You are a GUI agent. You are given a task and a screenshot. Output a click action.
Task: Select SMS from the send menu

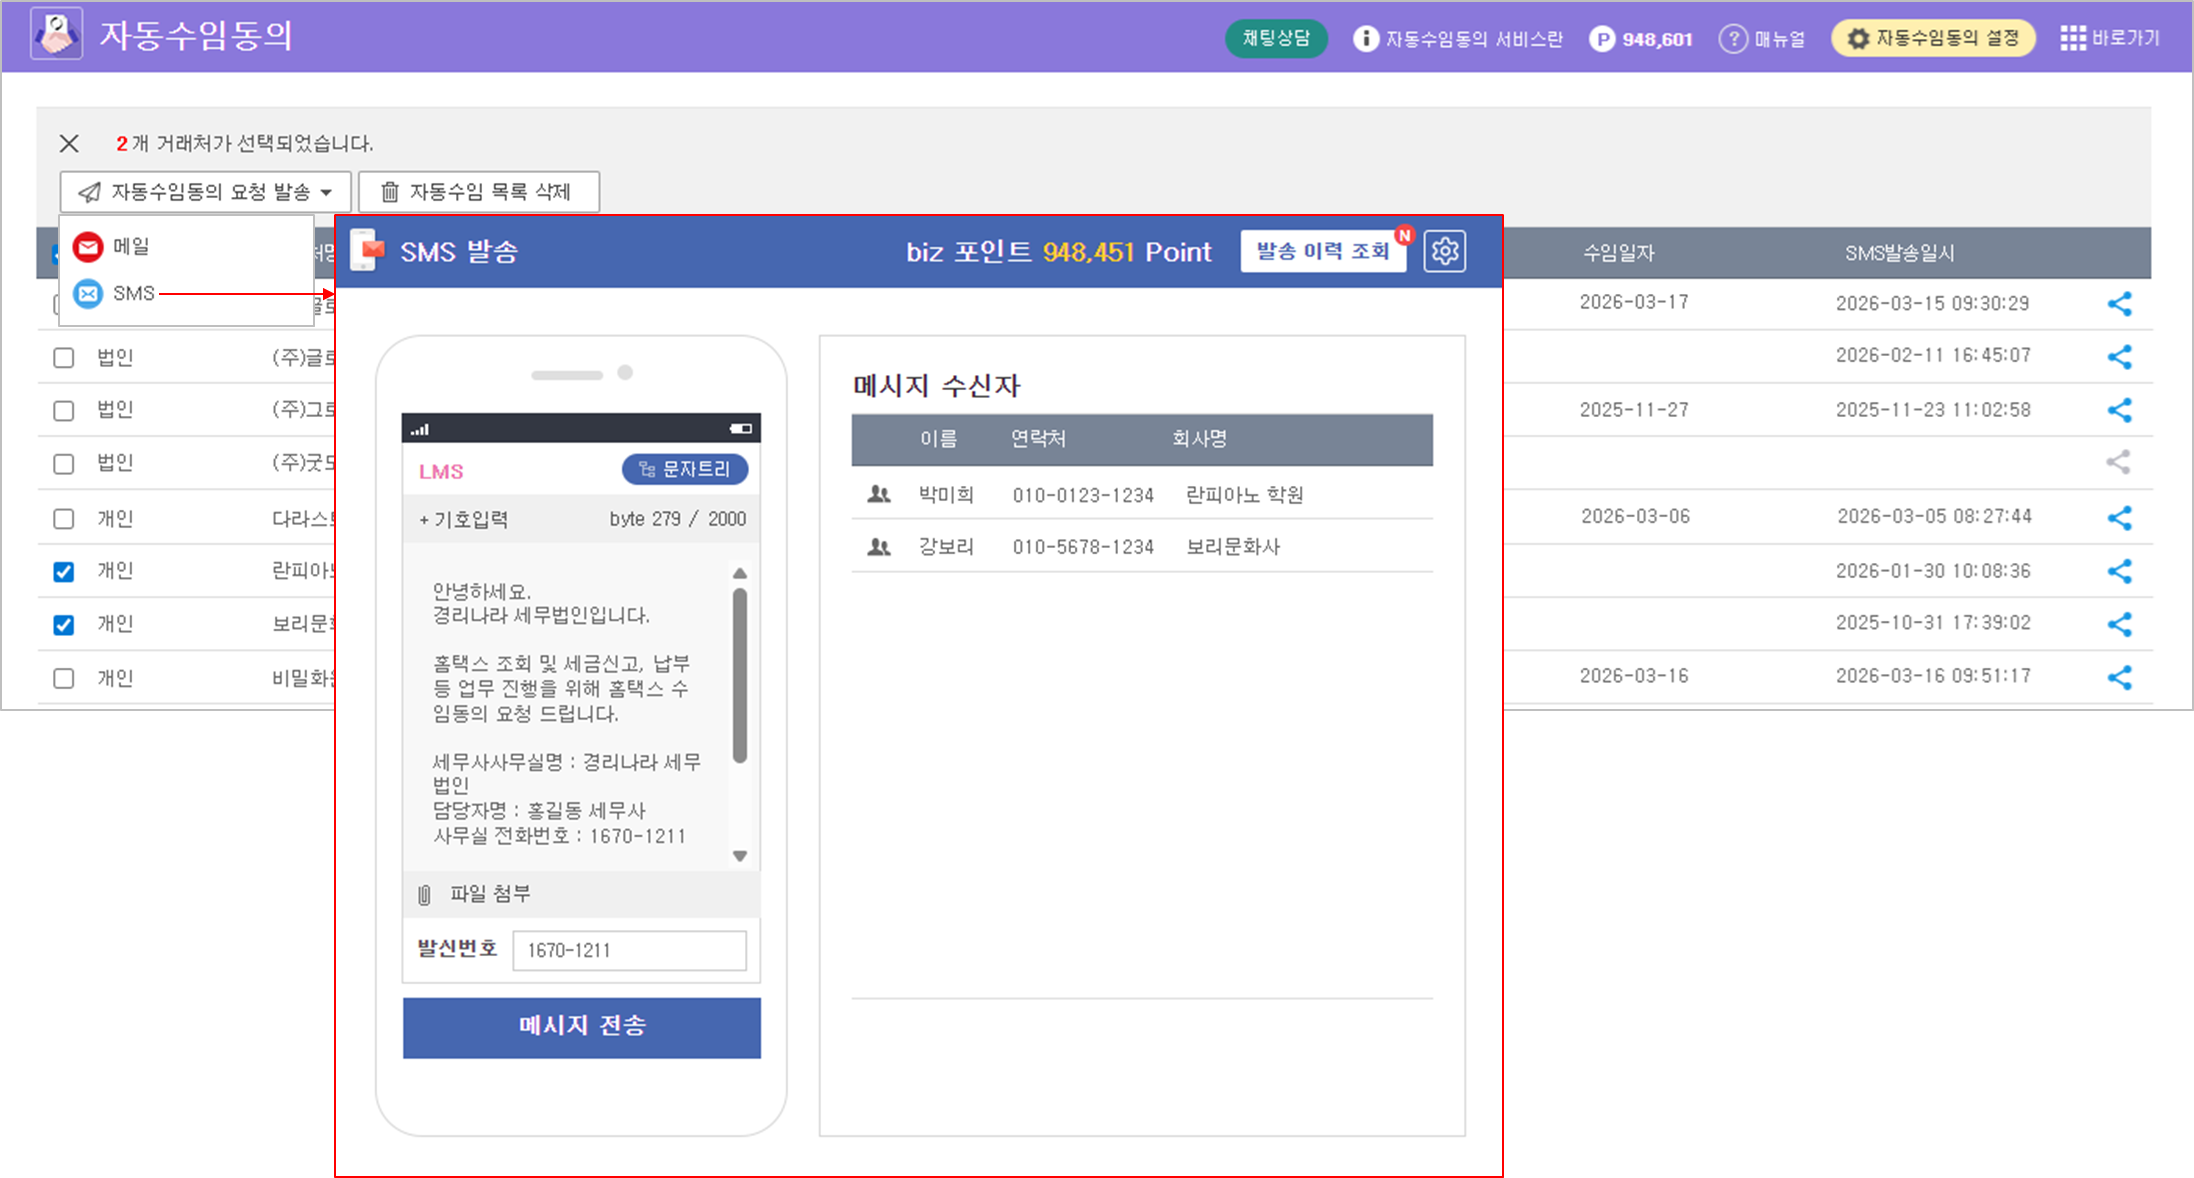[x=132, y=293]
